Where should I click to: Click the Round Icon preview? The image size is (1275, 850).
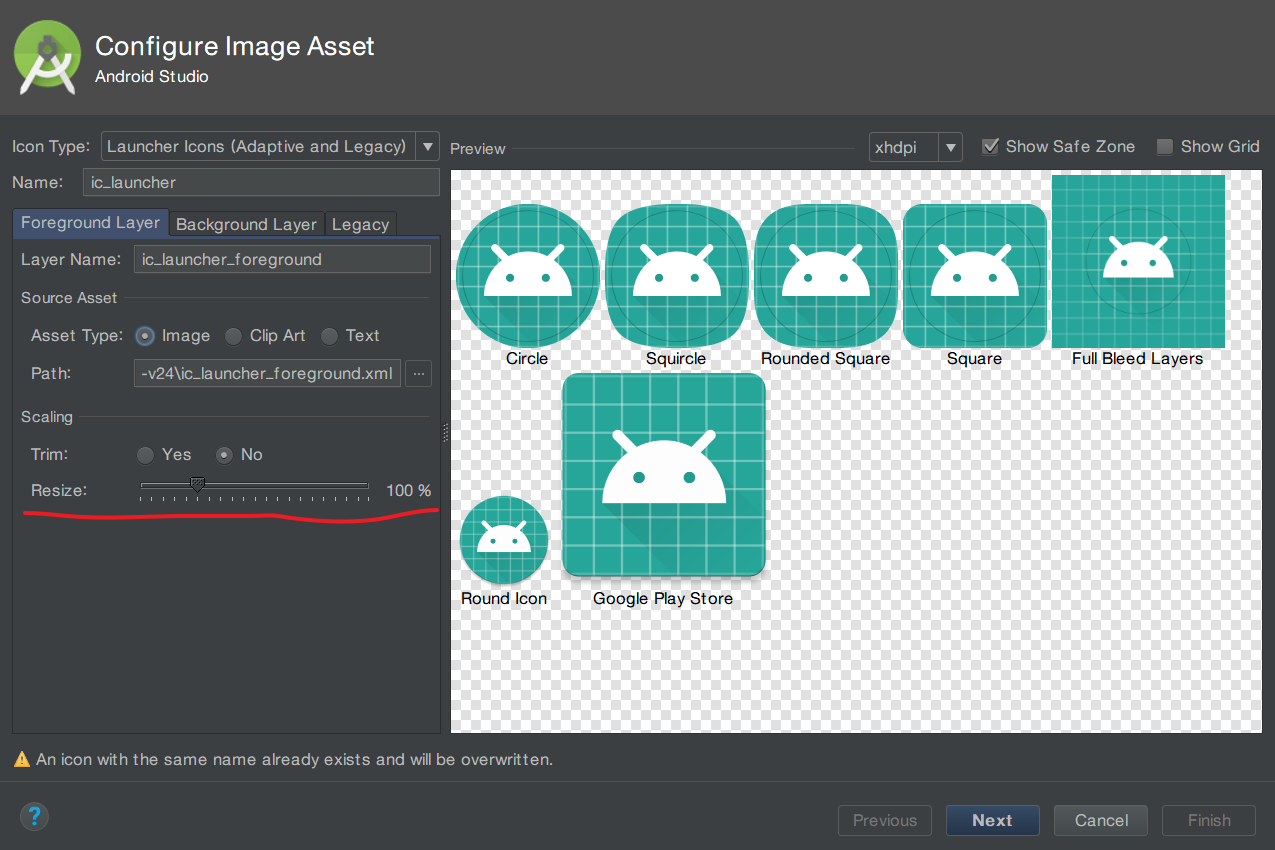tap(503, 539)
